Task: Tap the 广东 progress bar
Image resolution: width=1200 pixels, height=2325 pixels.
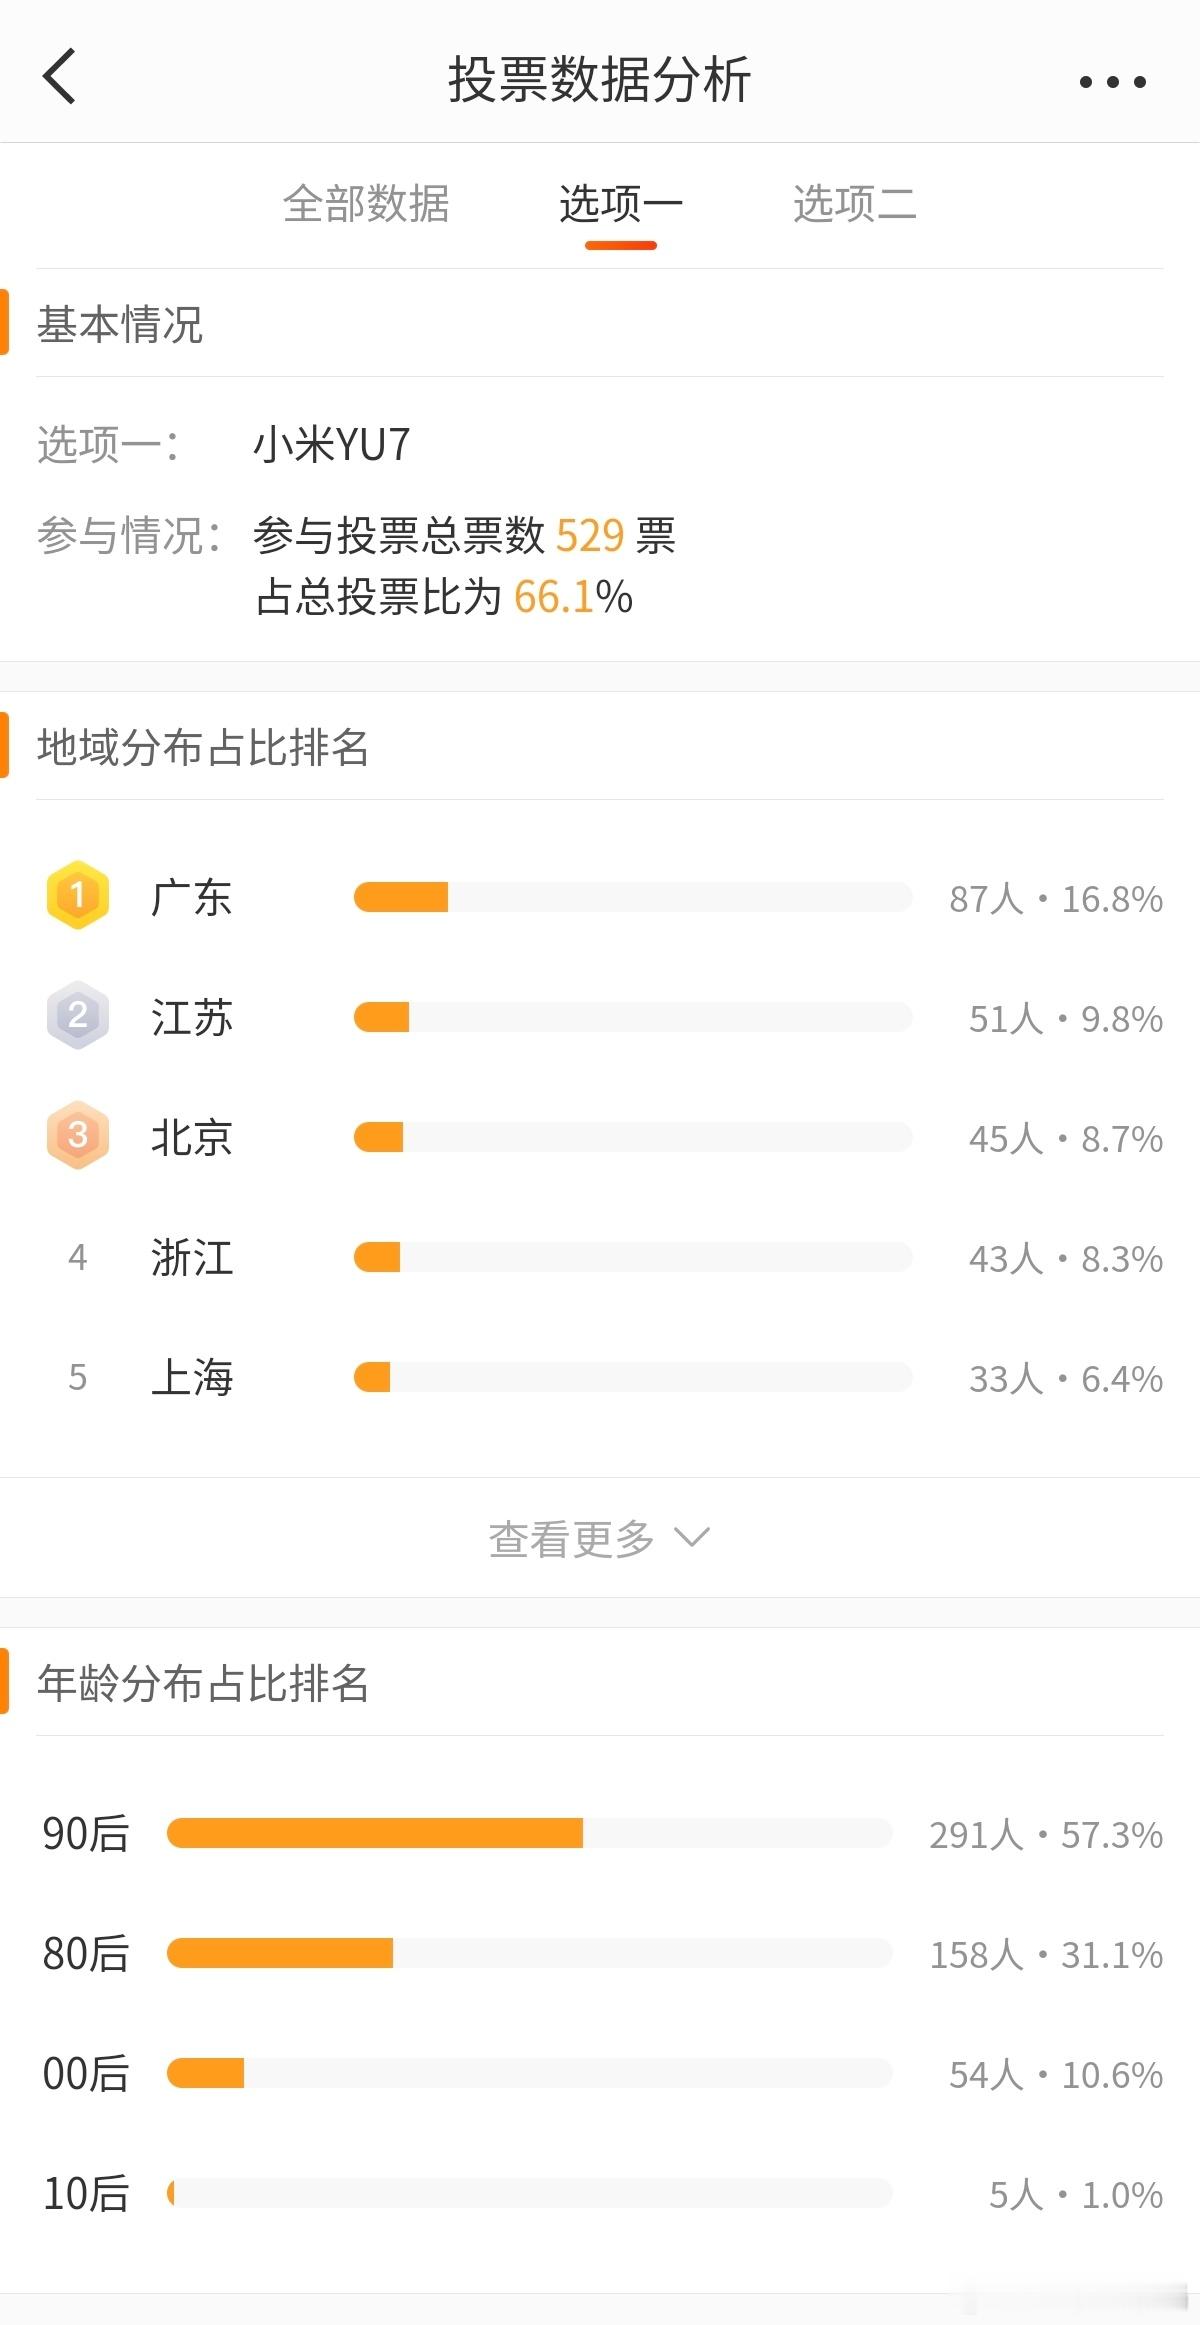Action: pos(633,897)
